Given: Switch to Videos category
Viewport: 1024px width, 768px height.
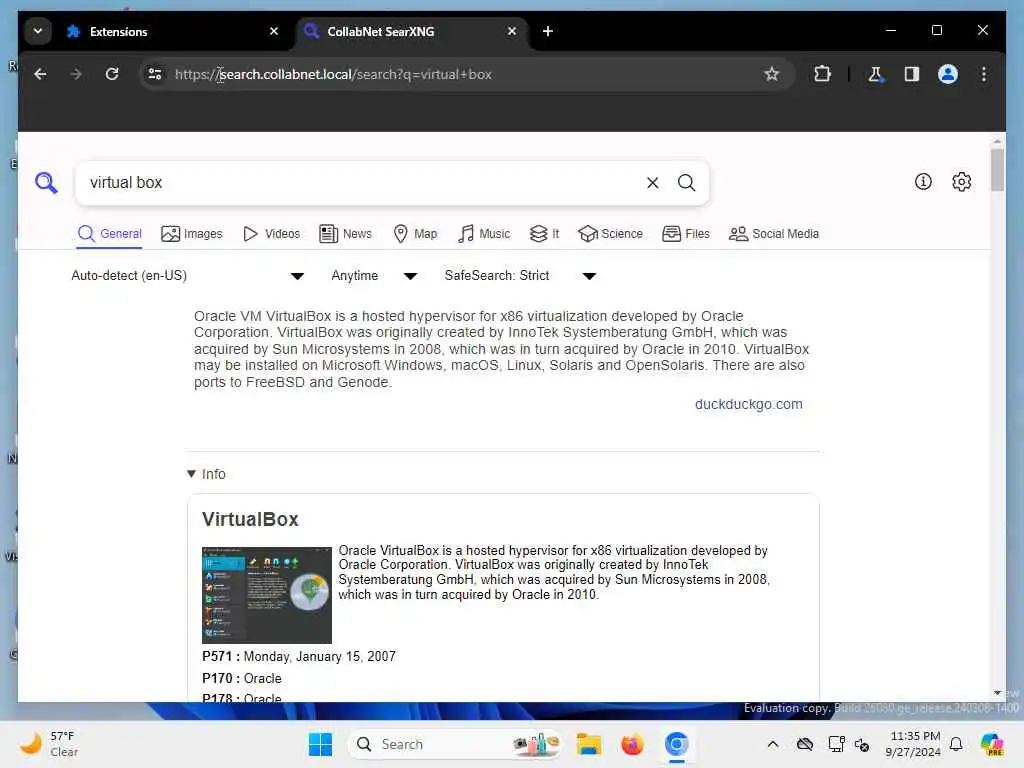Looking at the screenshot, I should (x=271, y=234).
